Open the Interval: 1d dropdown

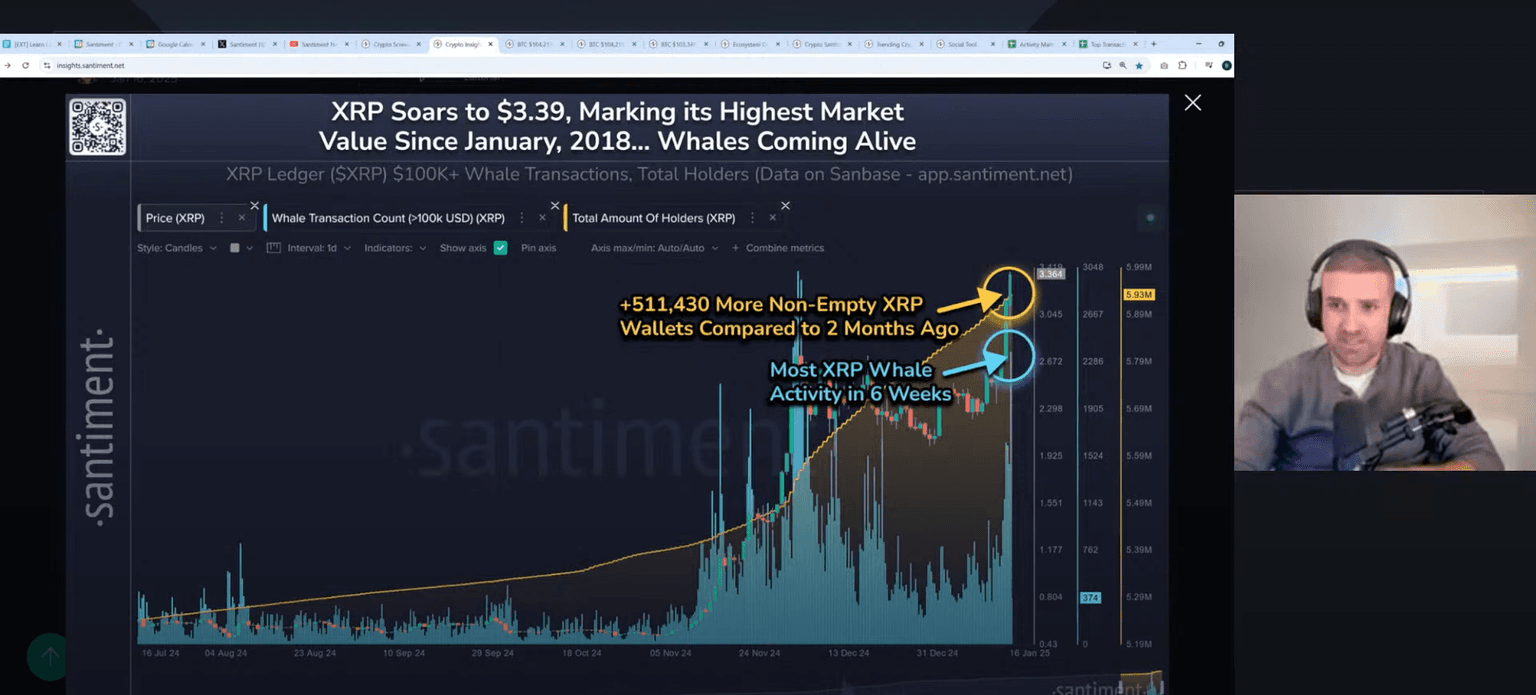pos(318,248)
